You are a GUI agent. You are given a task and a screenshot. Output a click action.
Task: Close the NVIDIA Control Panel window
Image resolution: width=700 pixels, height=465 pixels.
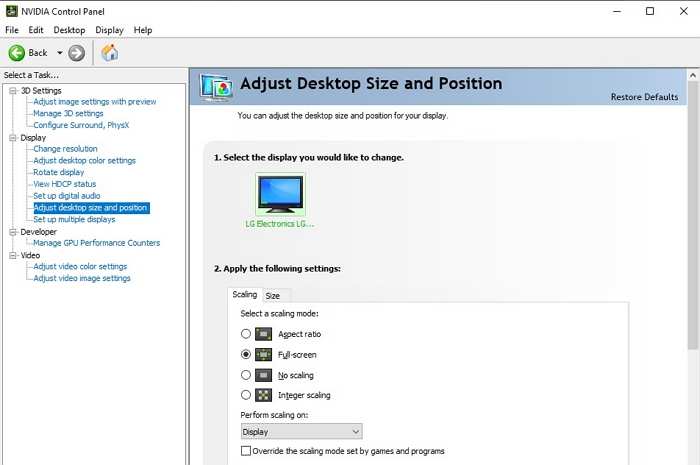[x=683, y=11]
